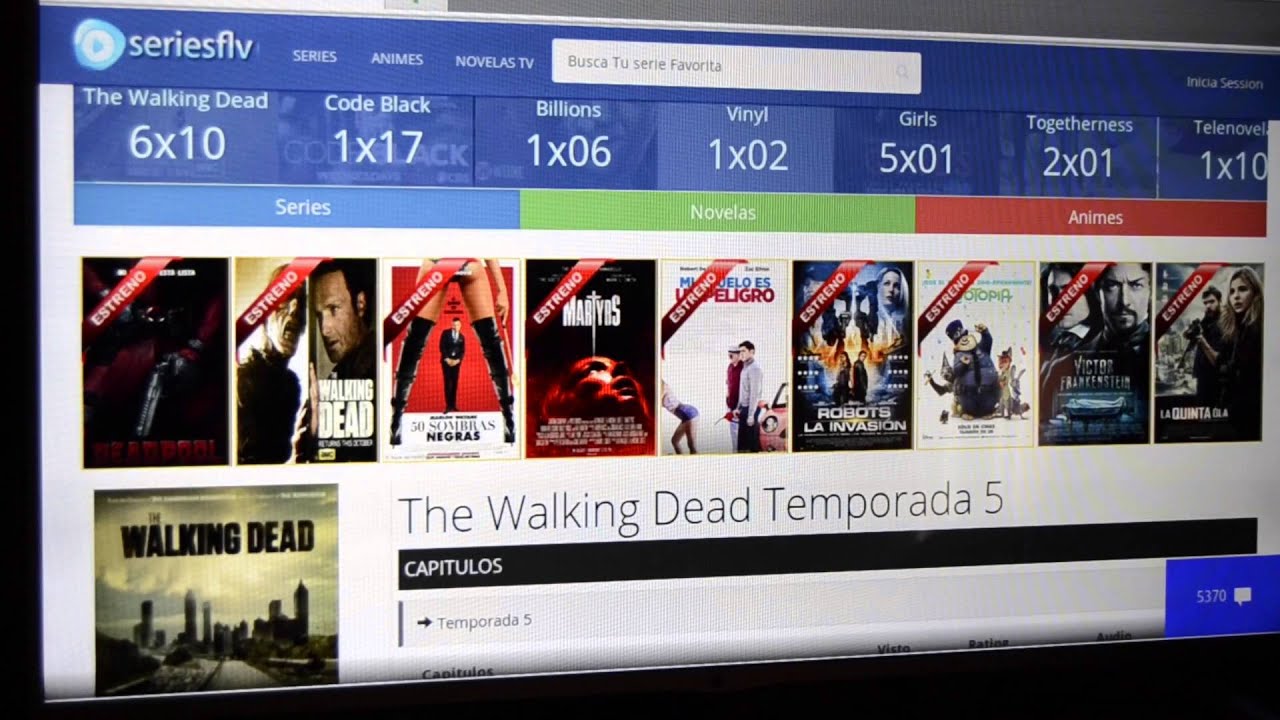This screenshot has height=720, width=1280.
Task: Click the 5370 comments button
Action: [1222, 596]
